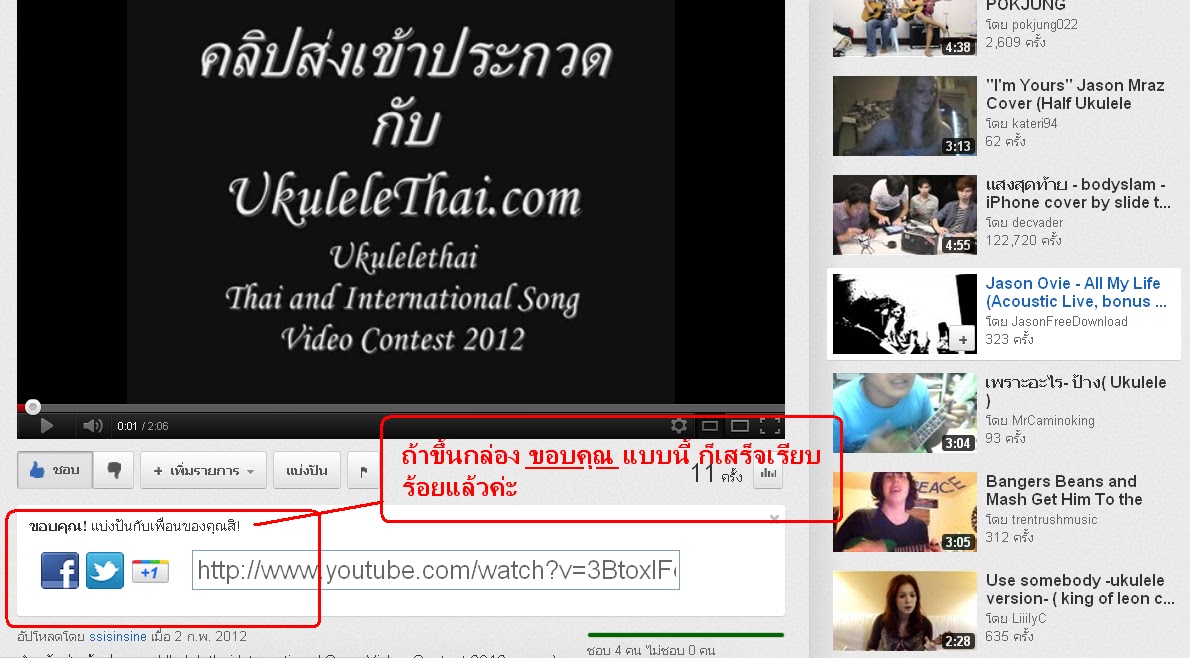The height and width of the screenshot is (658, 1190).
Task: Close the share panel with X
Action: [774, 518]
